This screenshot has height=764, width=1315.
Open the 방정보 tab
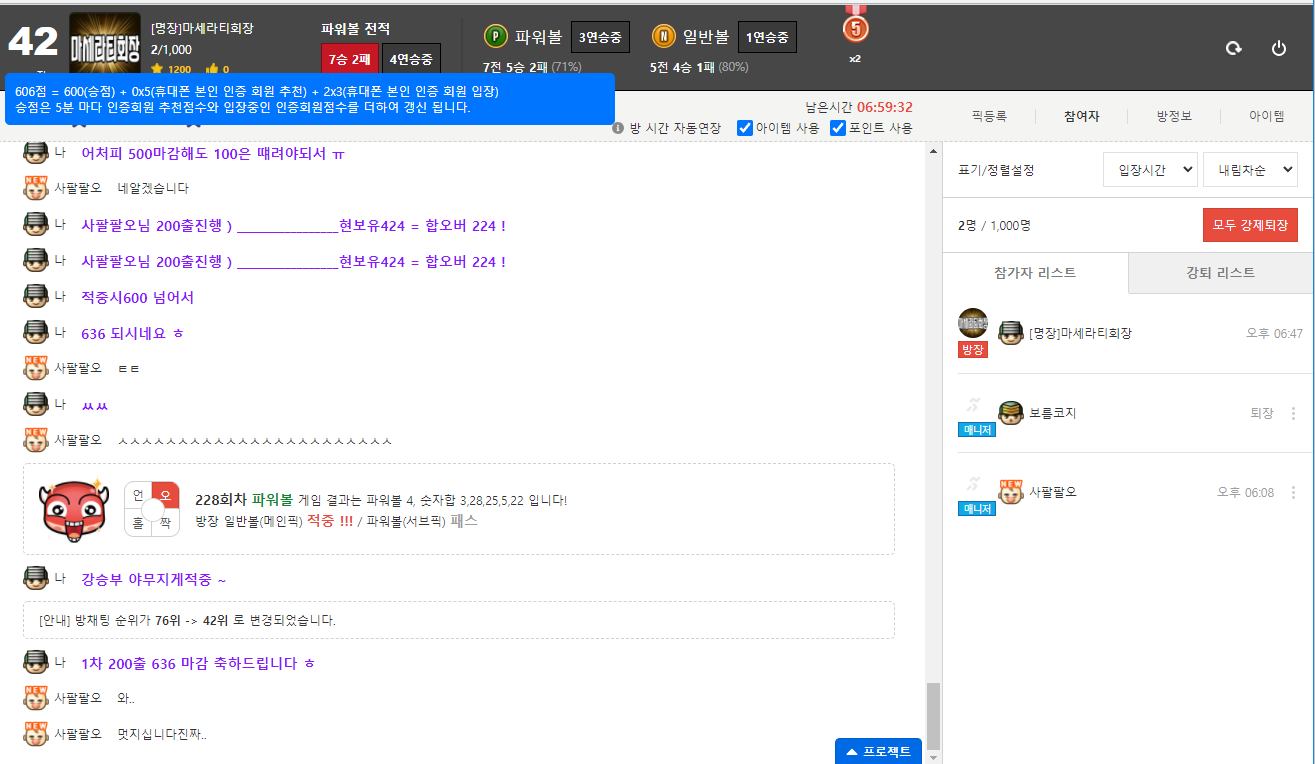coord(1174,116)
